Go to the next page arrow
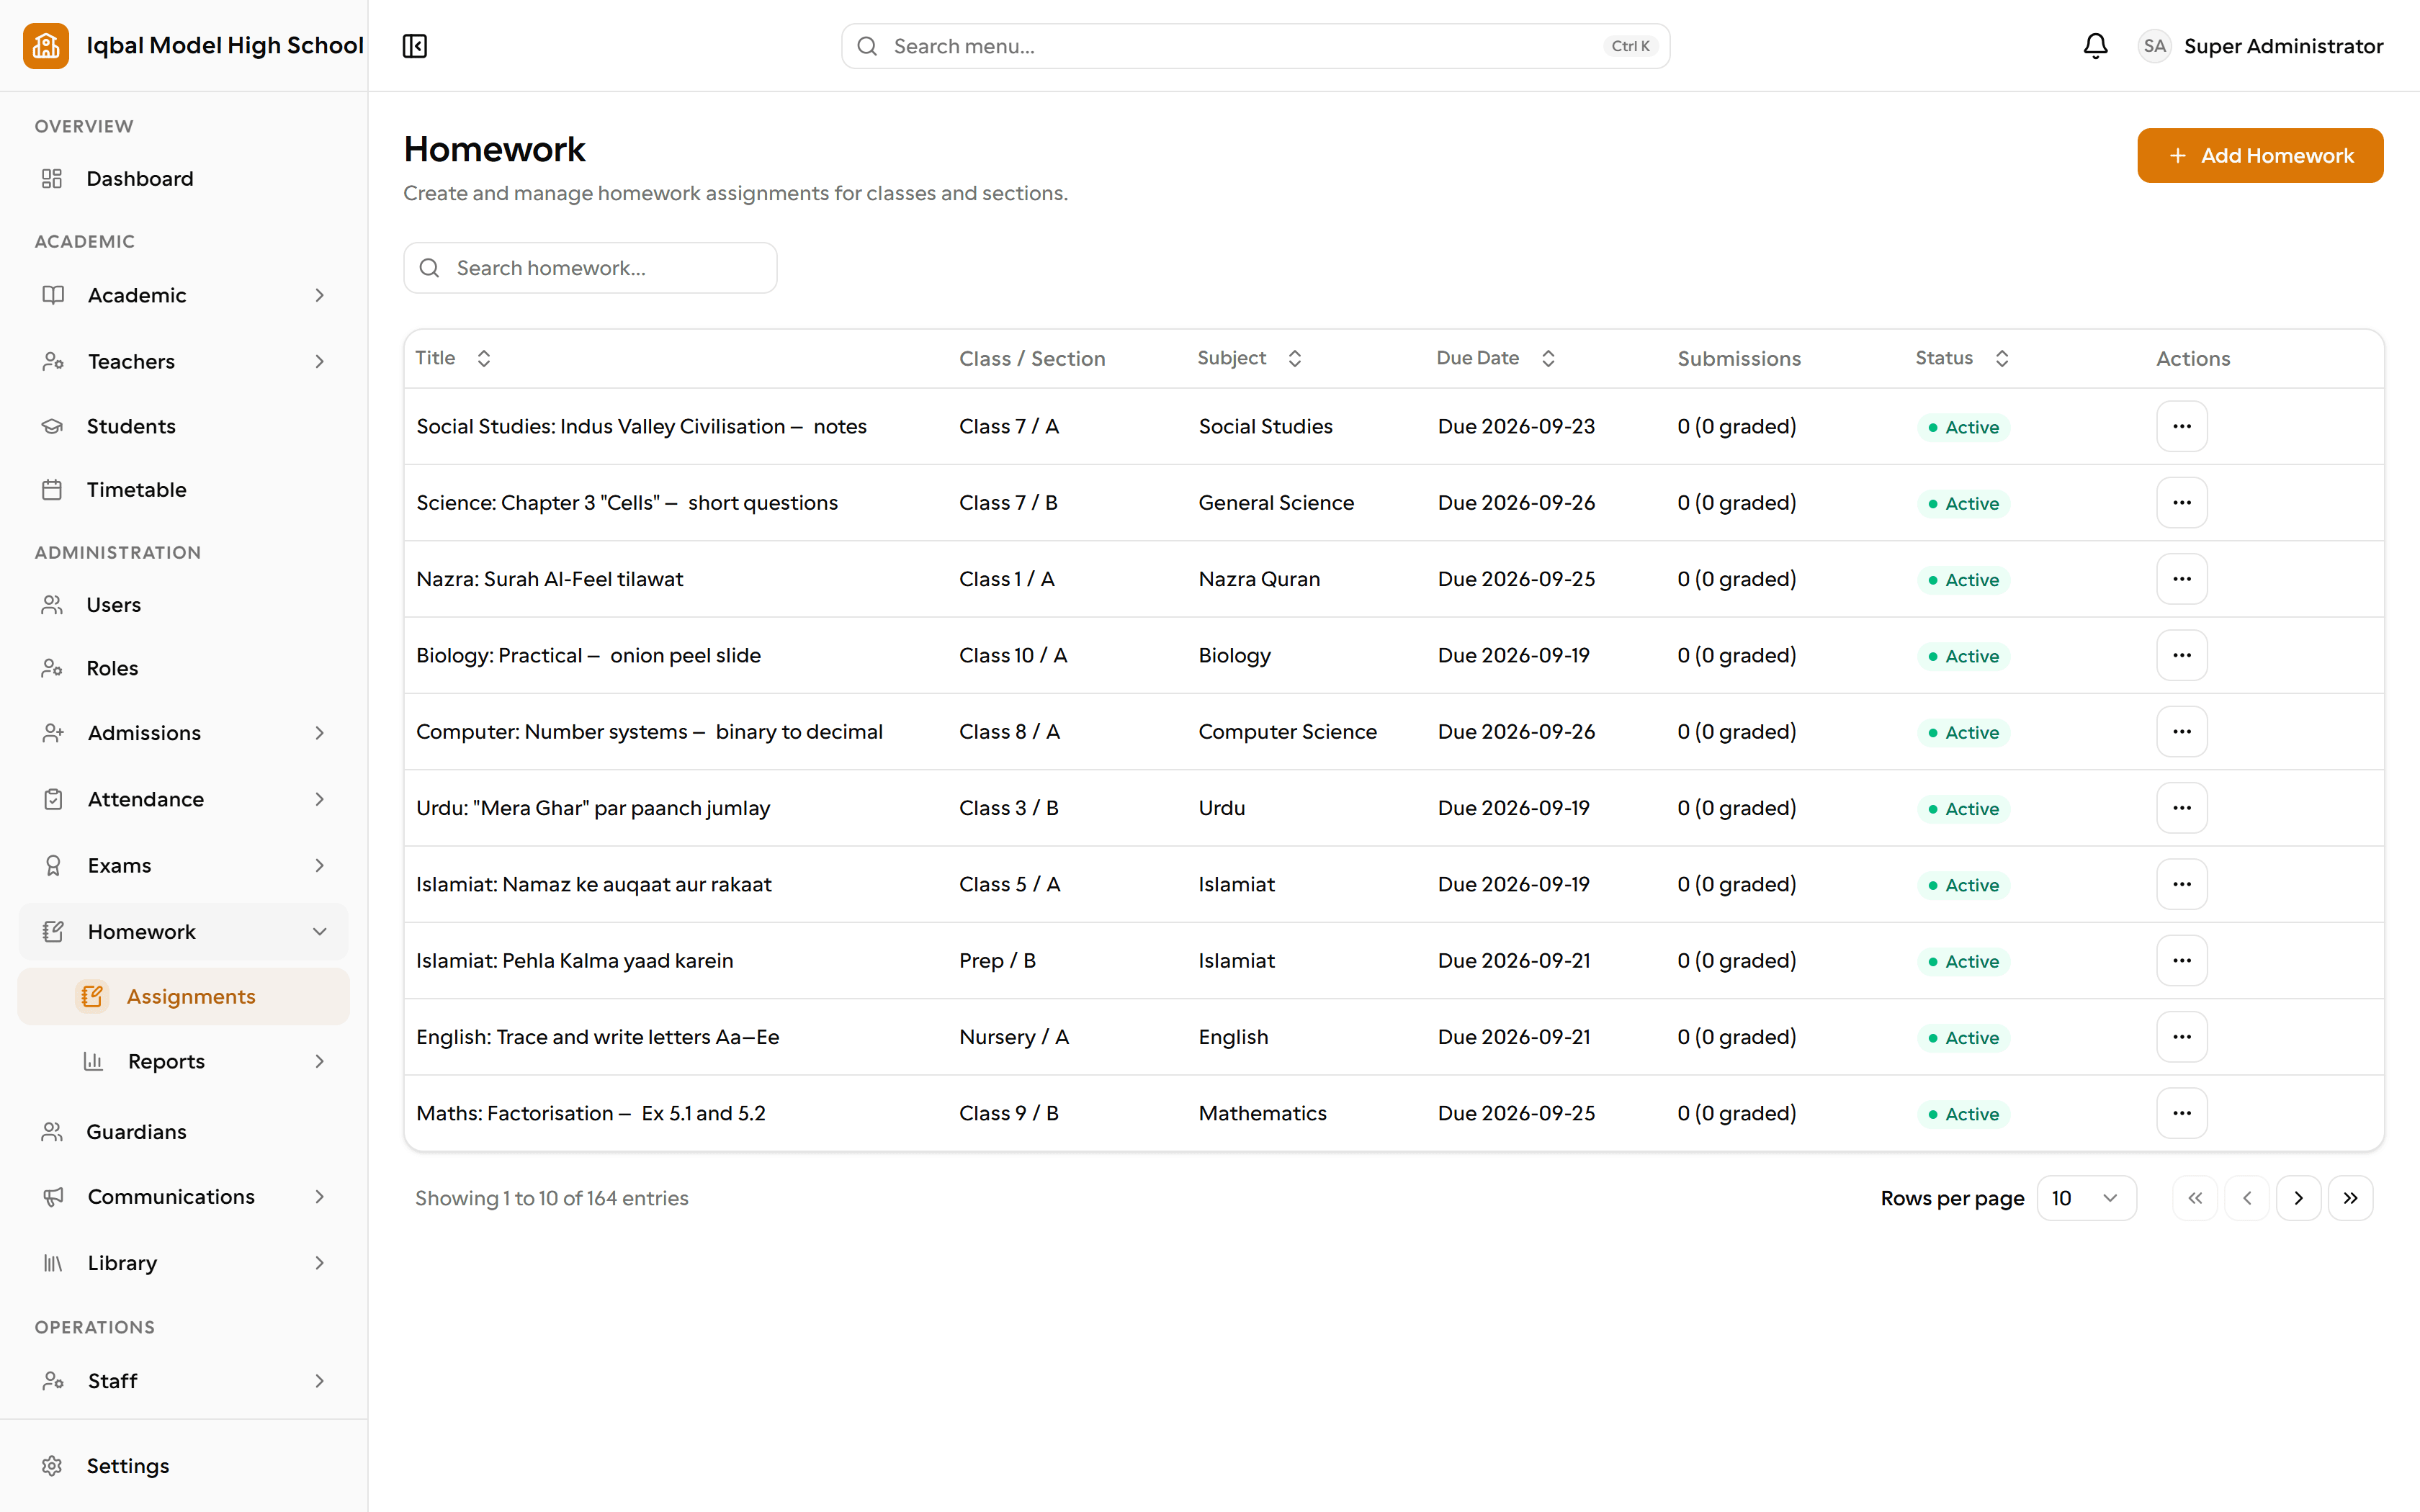Viewport: 2420px width, 1512px height. click(2298, 1198)
